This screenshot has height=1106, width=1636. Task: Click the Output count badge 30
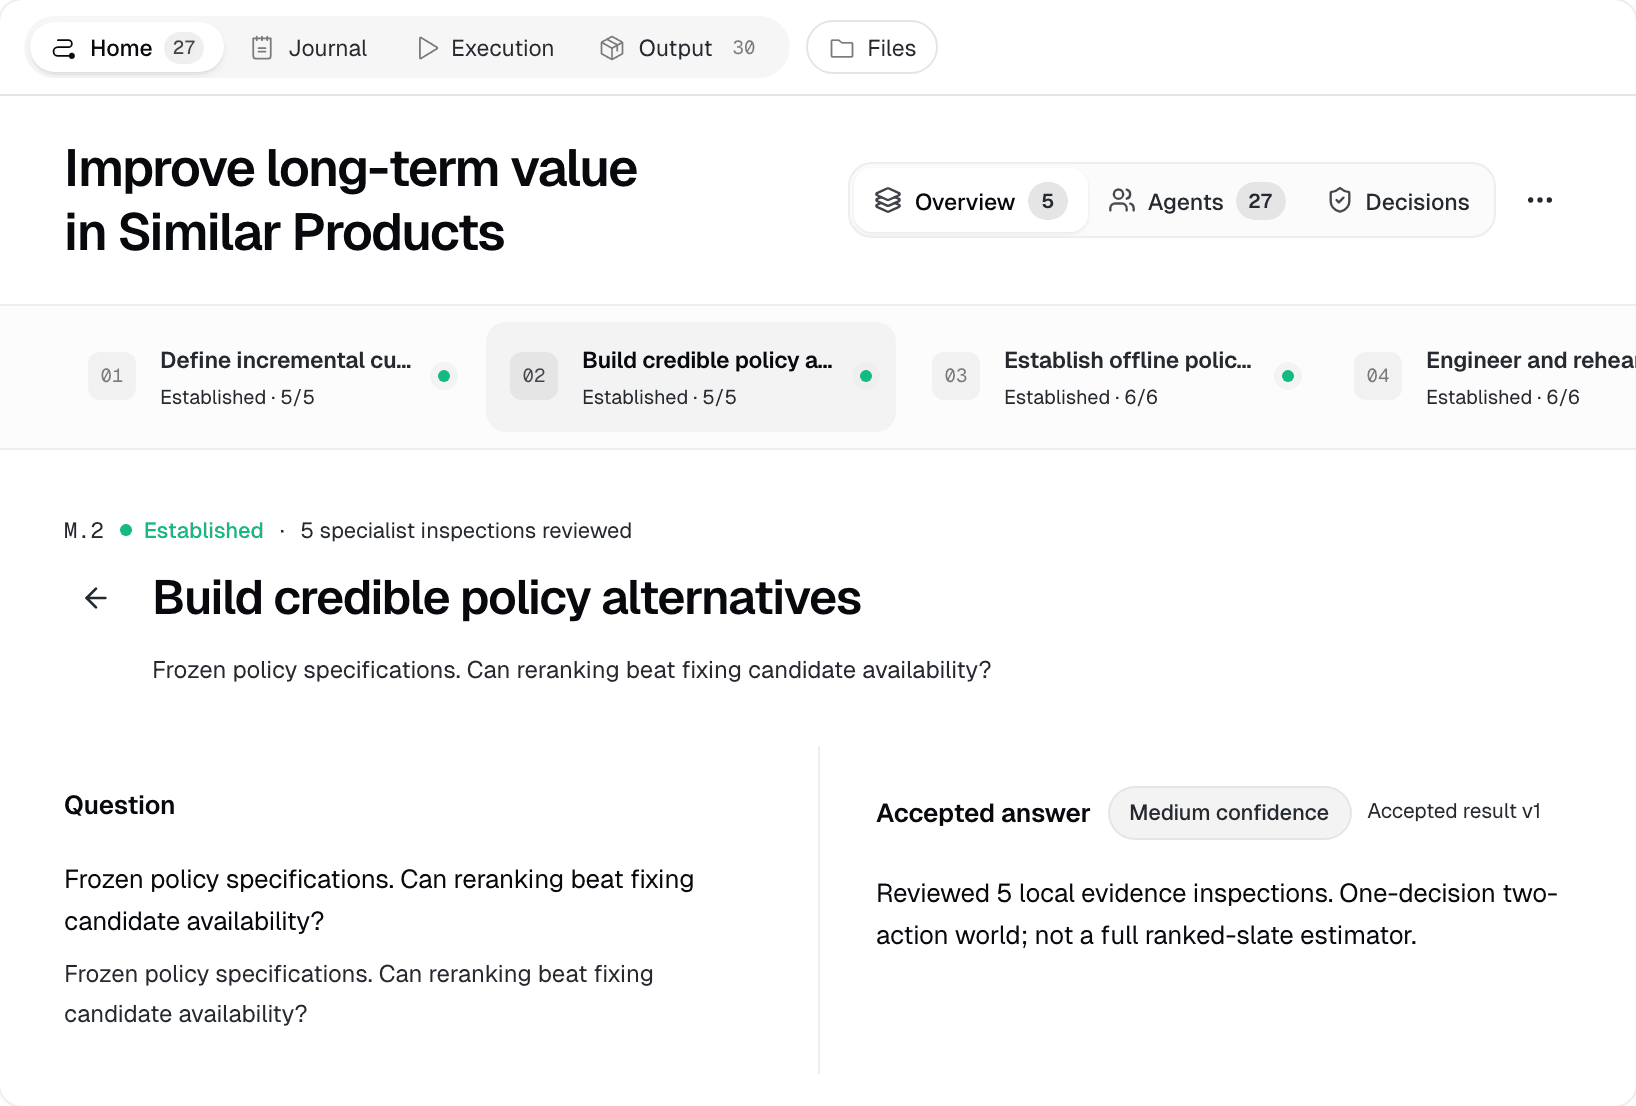[744, 48]
